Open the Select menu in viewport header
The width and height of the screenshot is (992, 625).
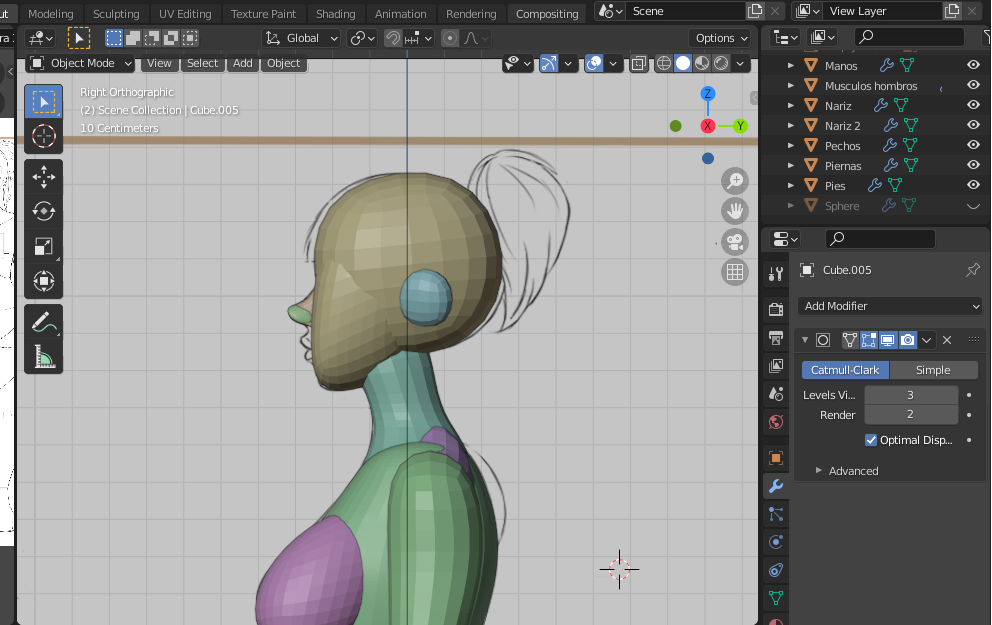202,63
